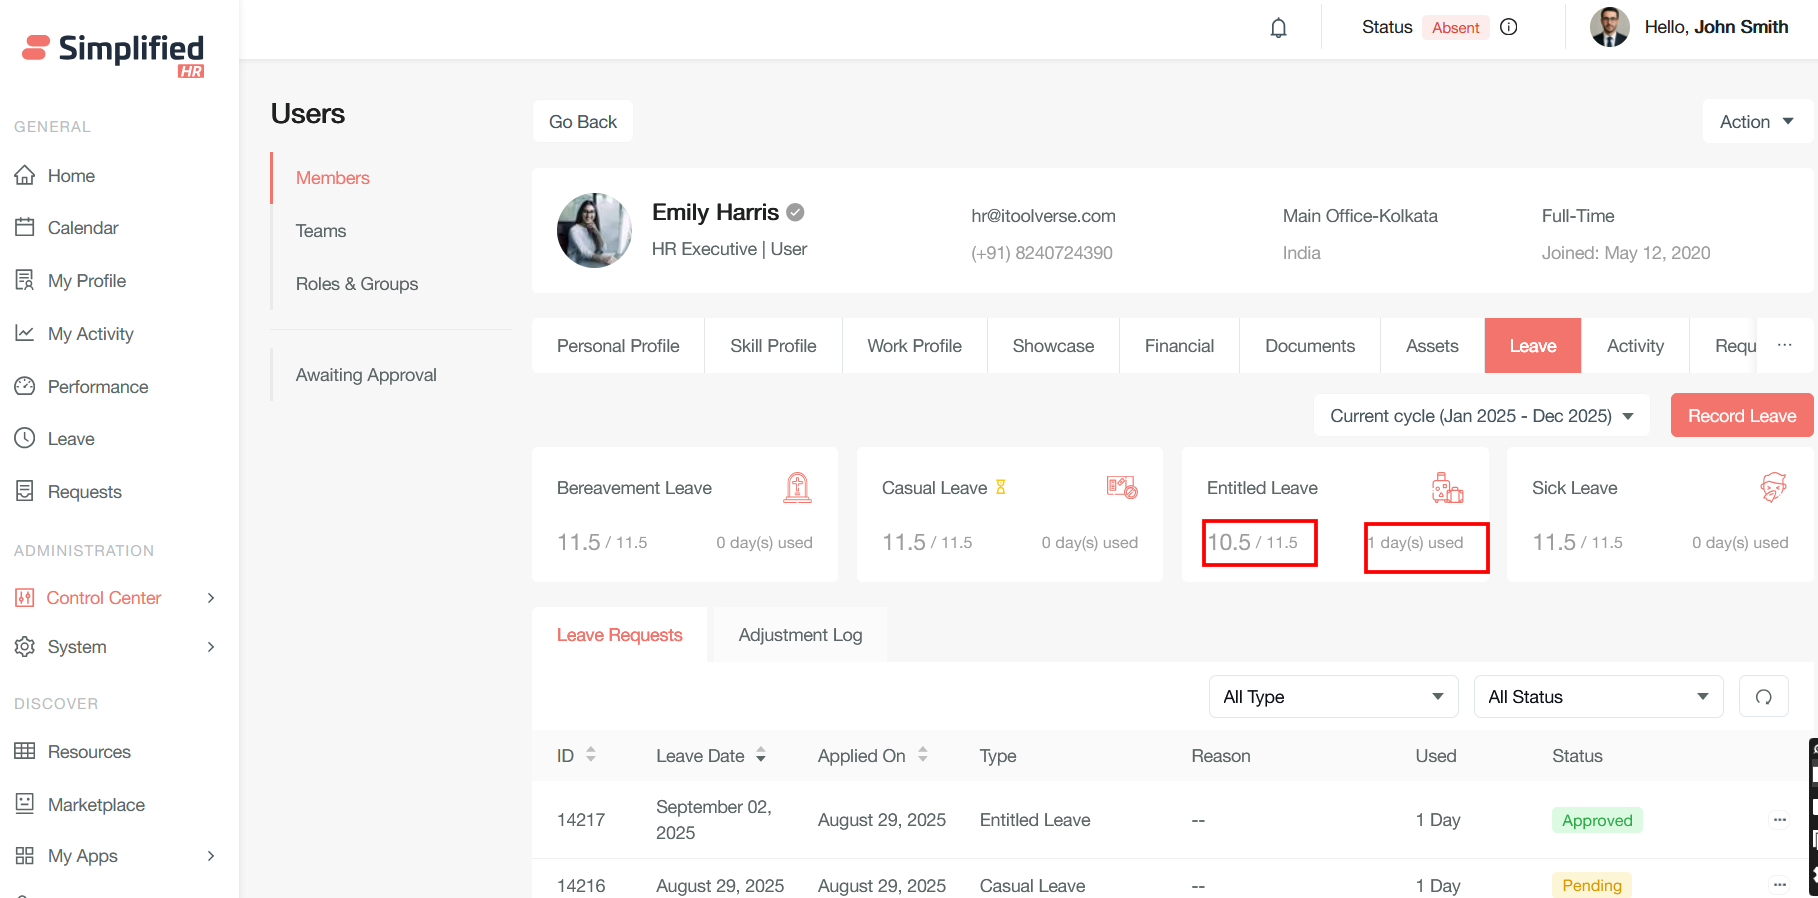
Task: Click the Sick Leave icon
Action: coord(1773,487)
